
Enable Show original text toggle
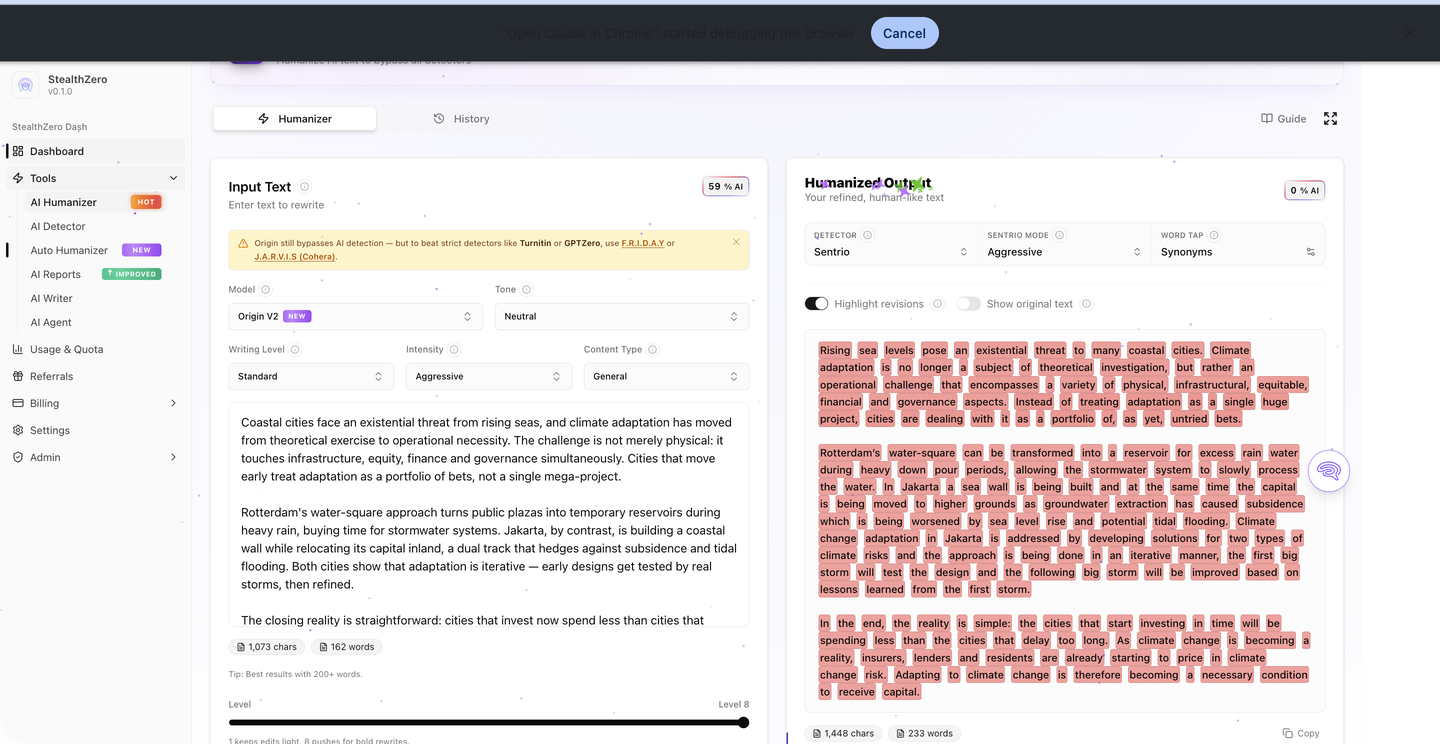point(968,304)
